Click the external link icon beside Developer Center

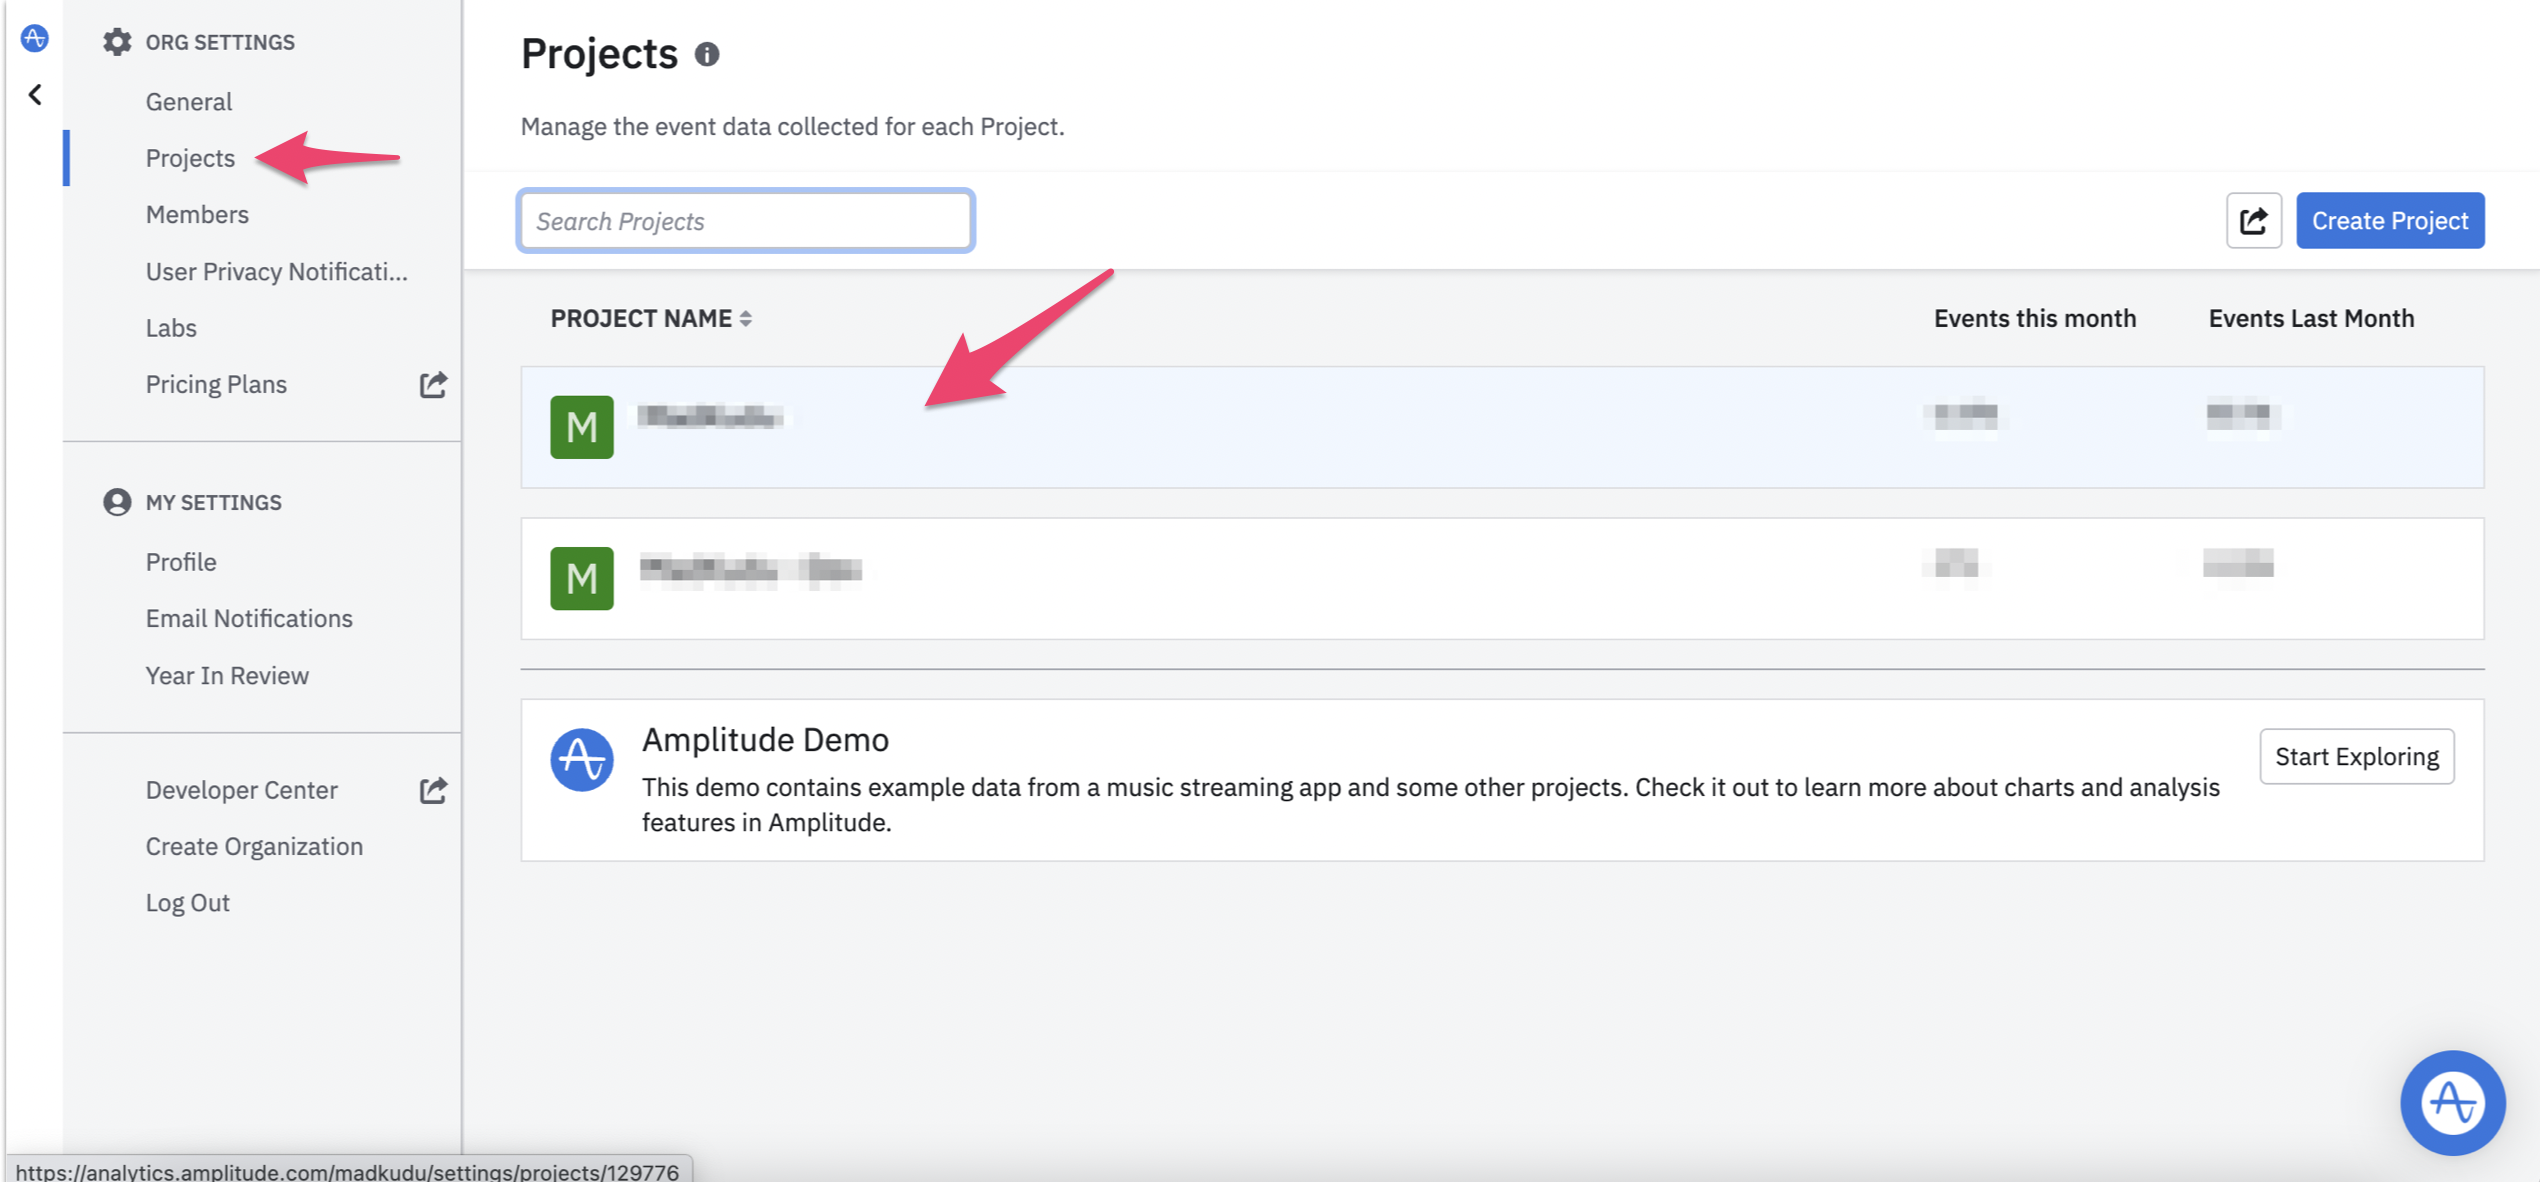tap(433, 790)
